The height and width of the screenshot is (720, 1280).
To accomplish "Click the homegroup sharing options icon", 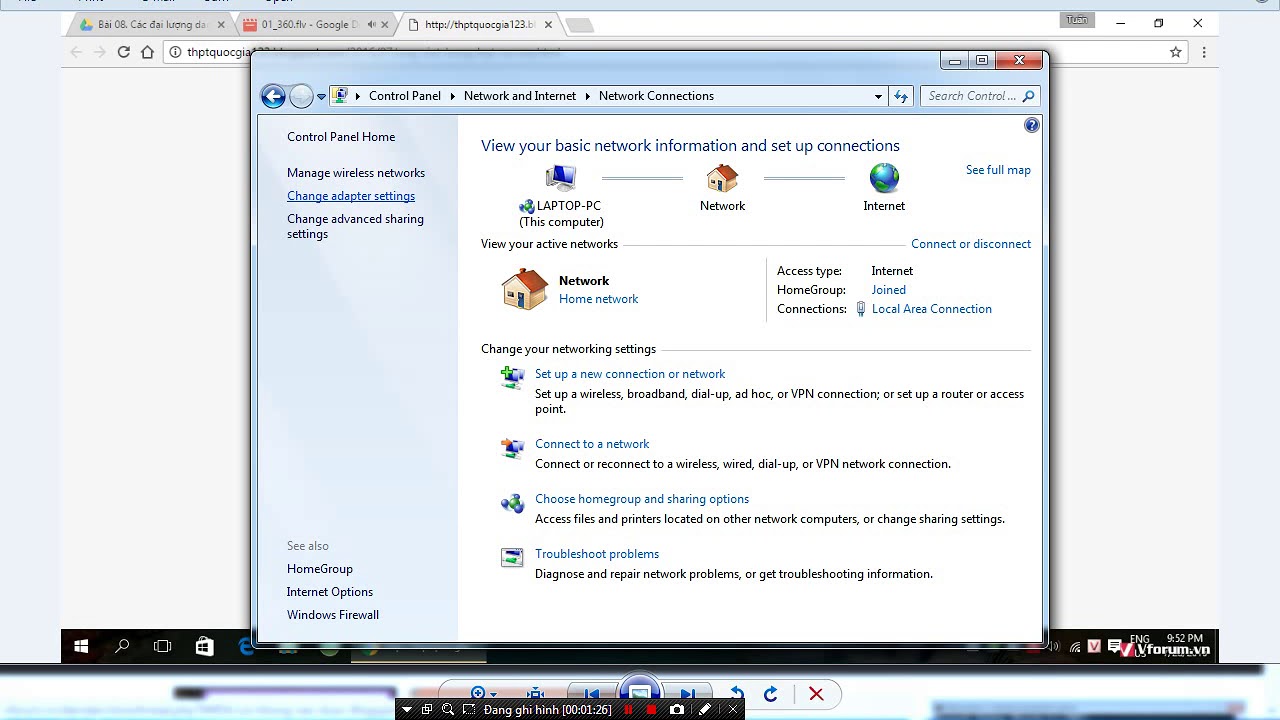I will point(512,503).
